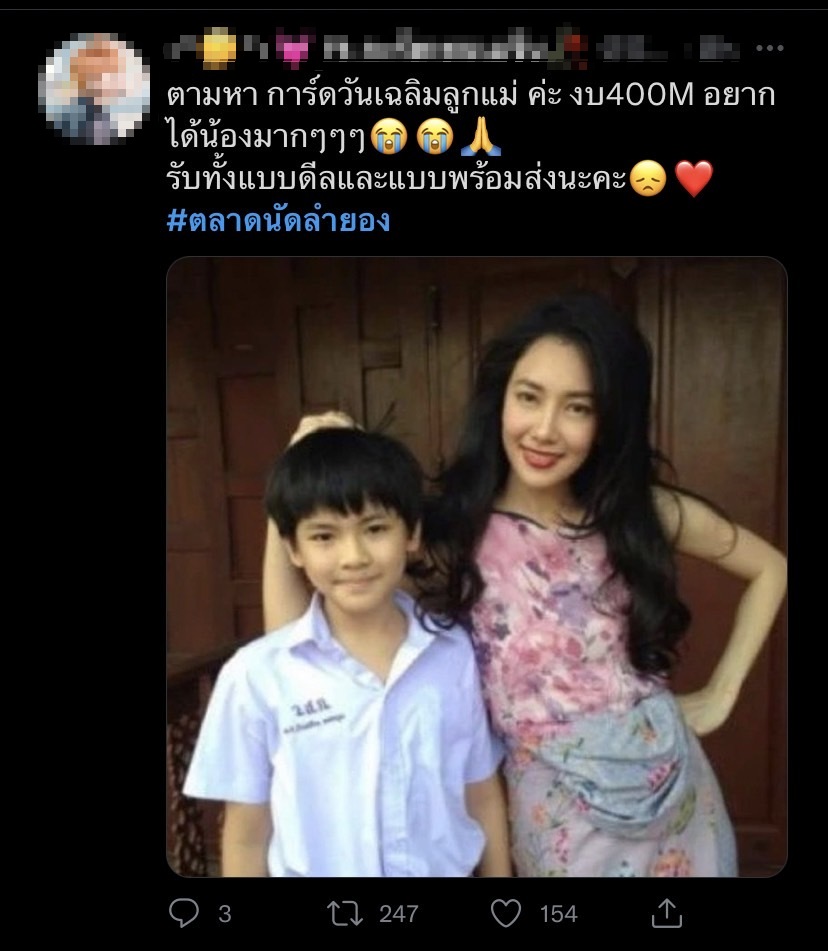This screenshot has height=951, width=828.
Task: Like the tweet with the heart outline icon
Action: tap(506, 913)
